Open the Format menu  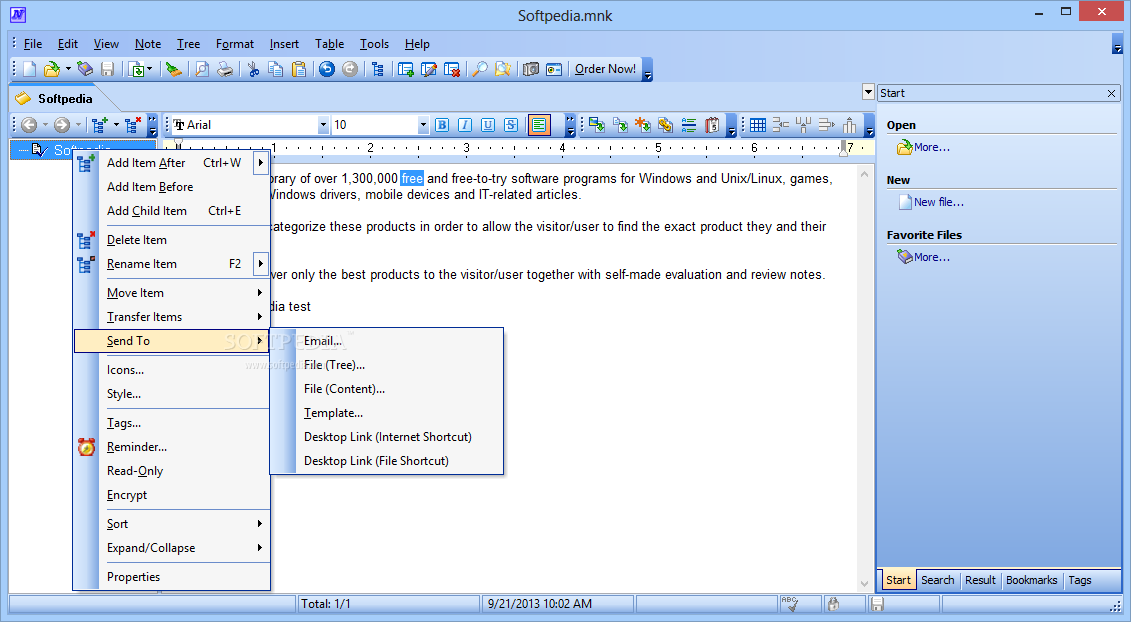(x=235, y=44)
